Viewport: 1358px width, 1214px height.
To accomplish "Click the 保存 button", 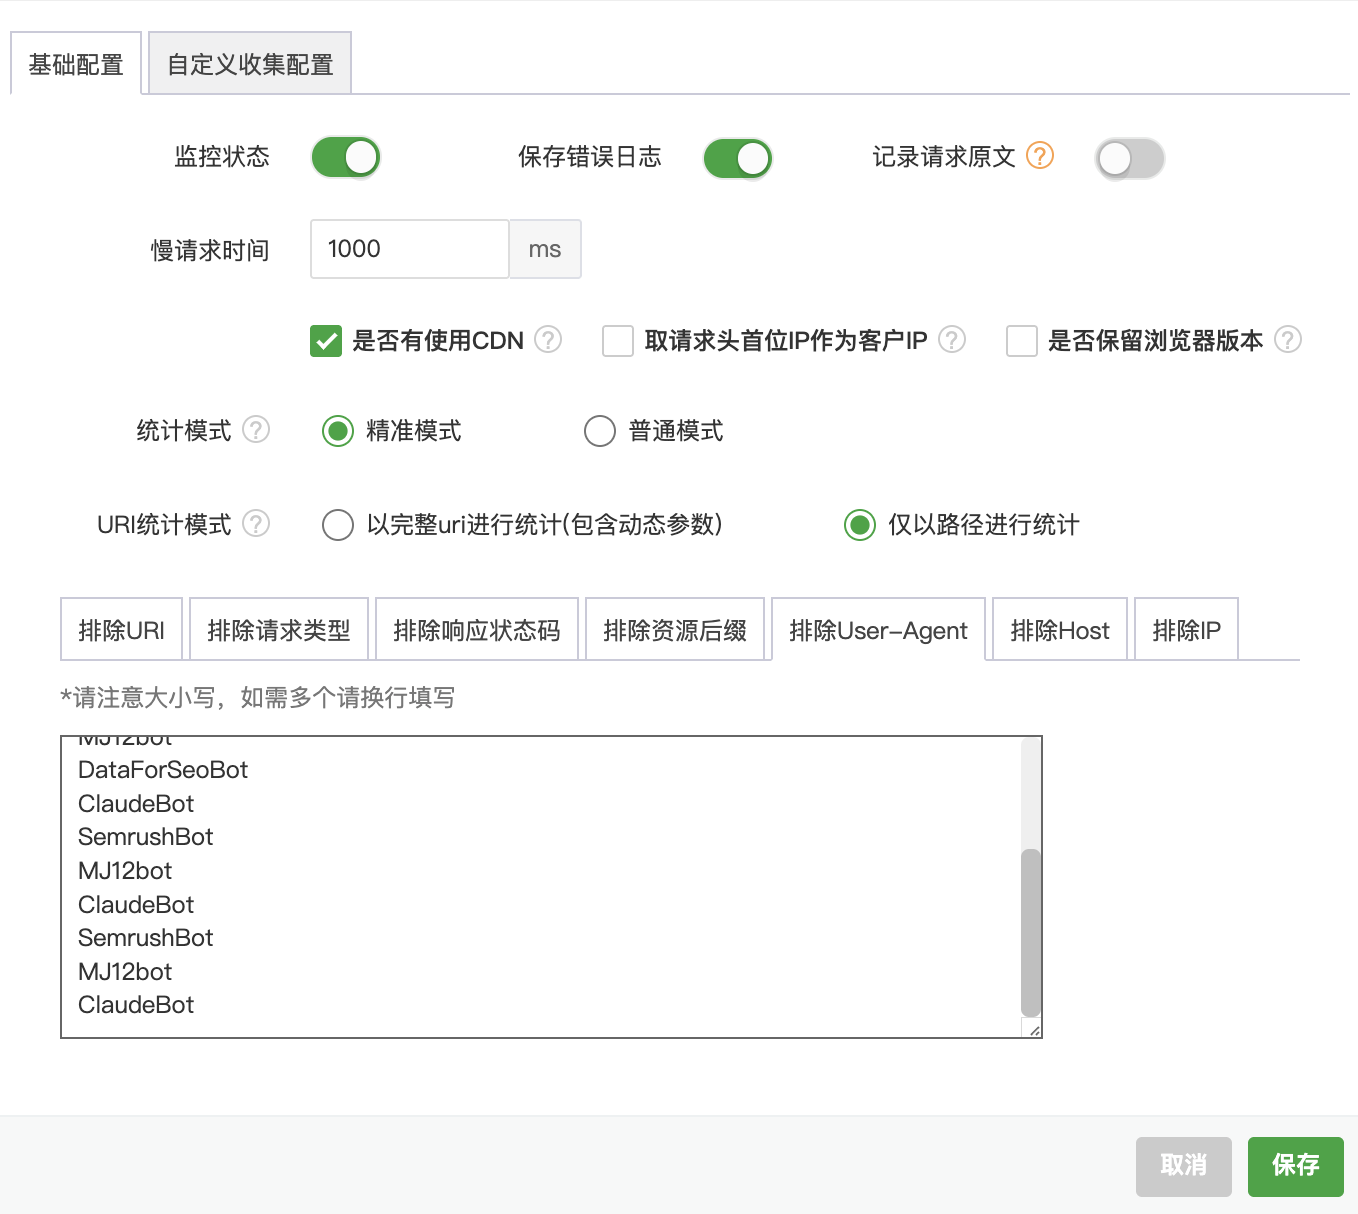I will click(x=1295, y=1166).
